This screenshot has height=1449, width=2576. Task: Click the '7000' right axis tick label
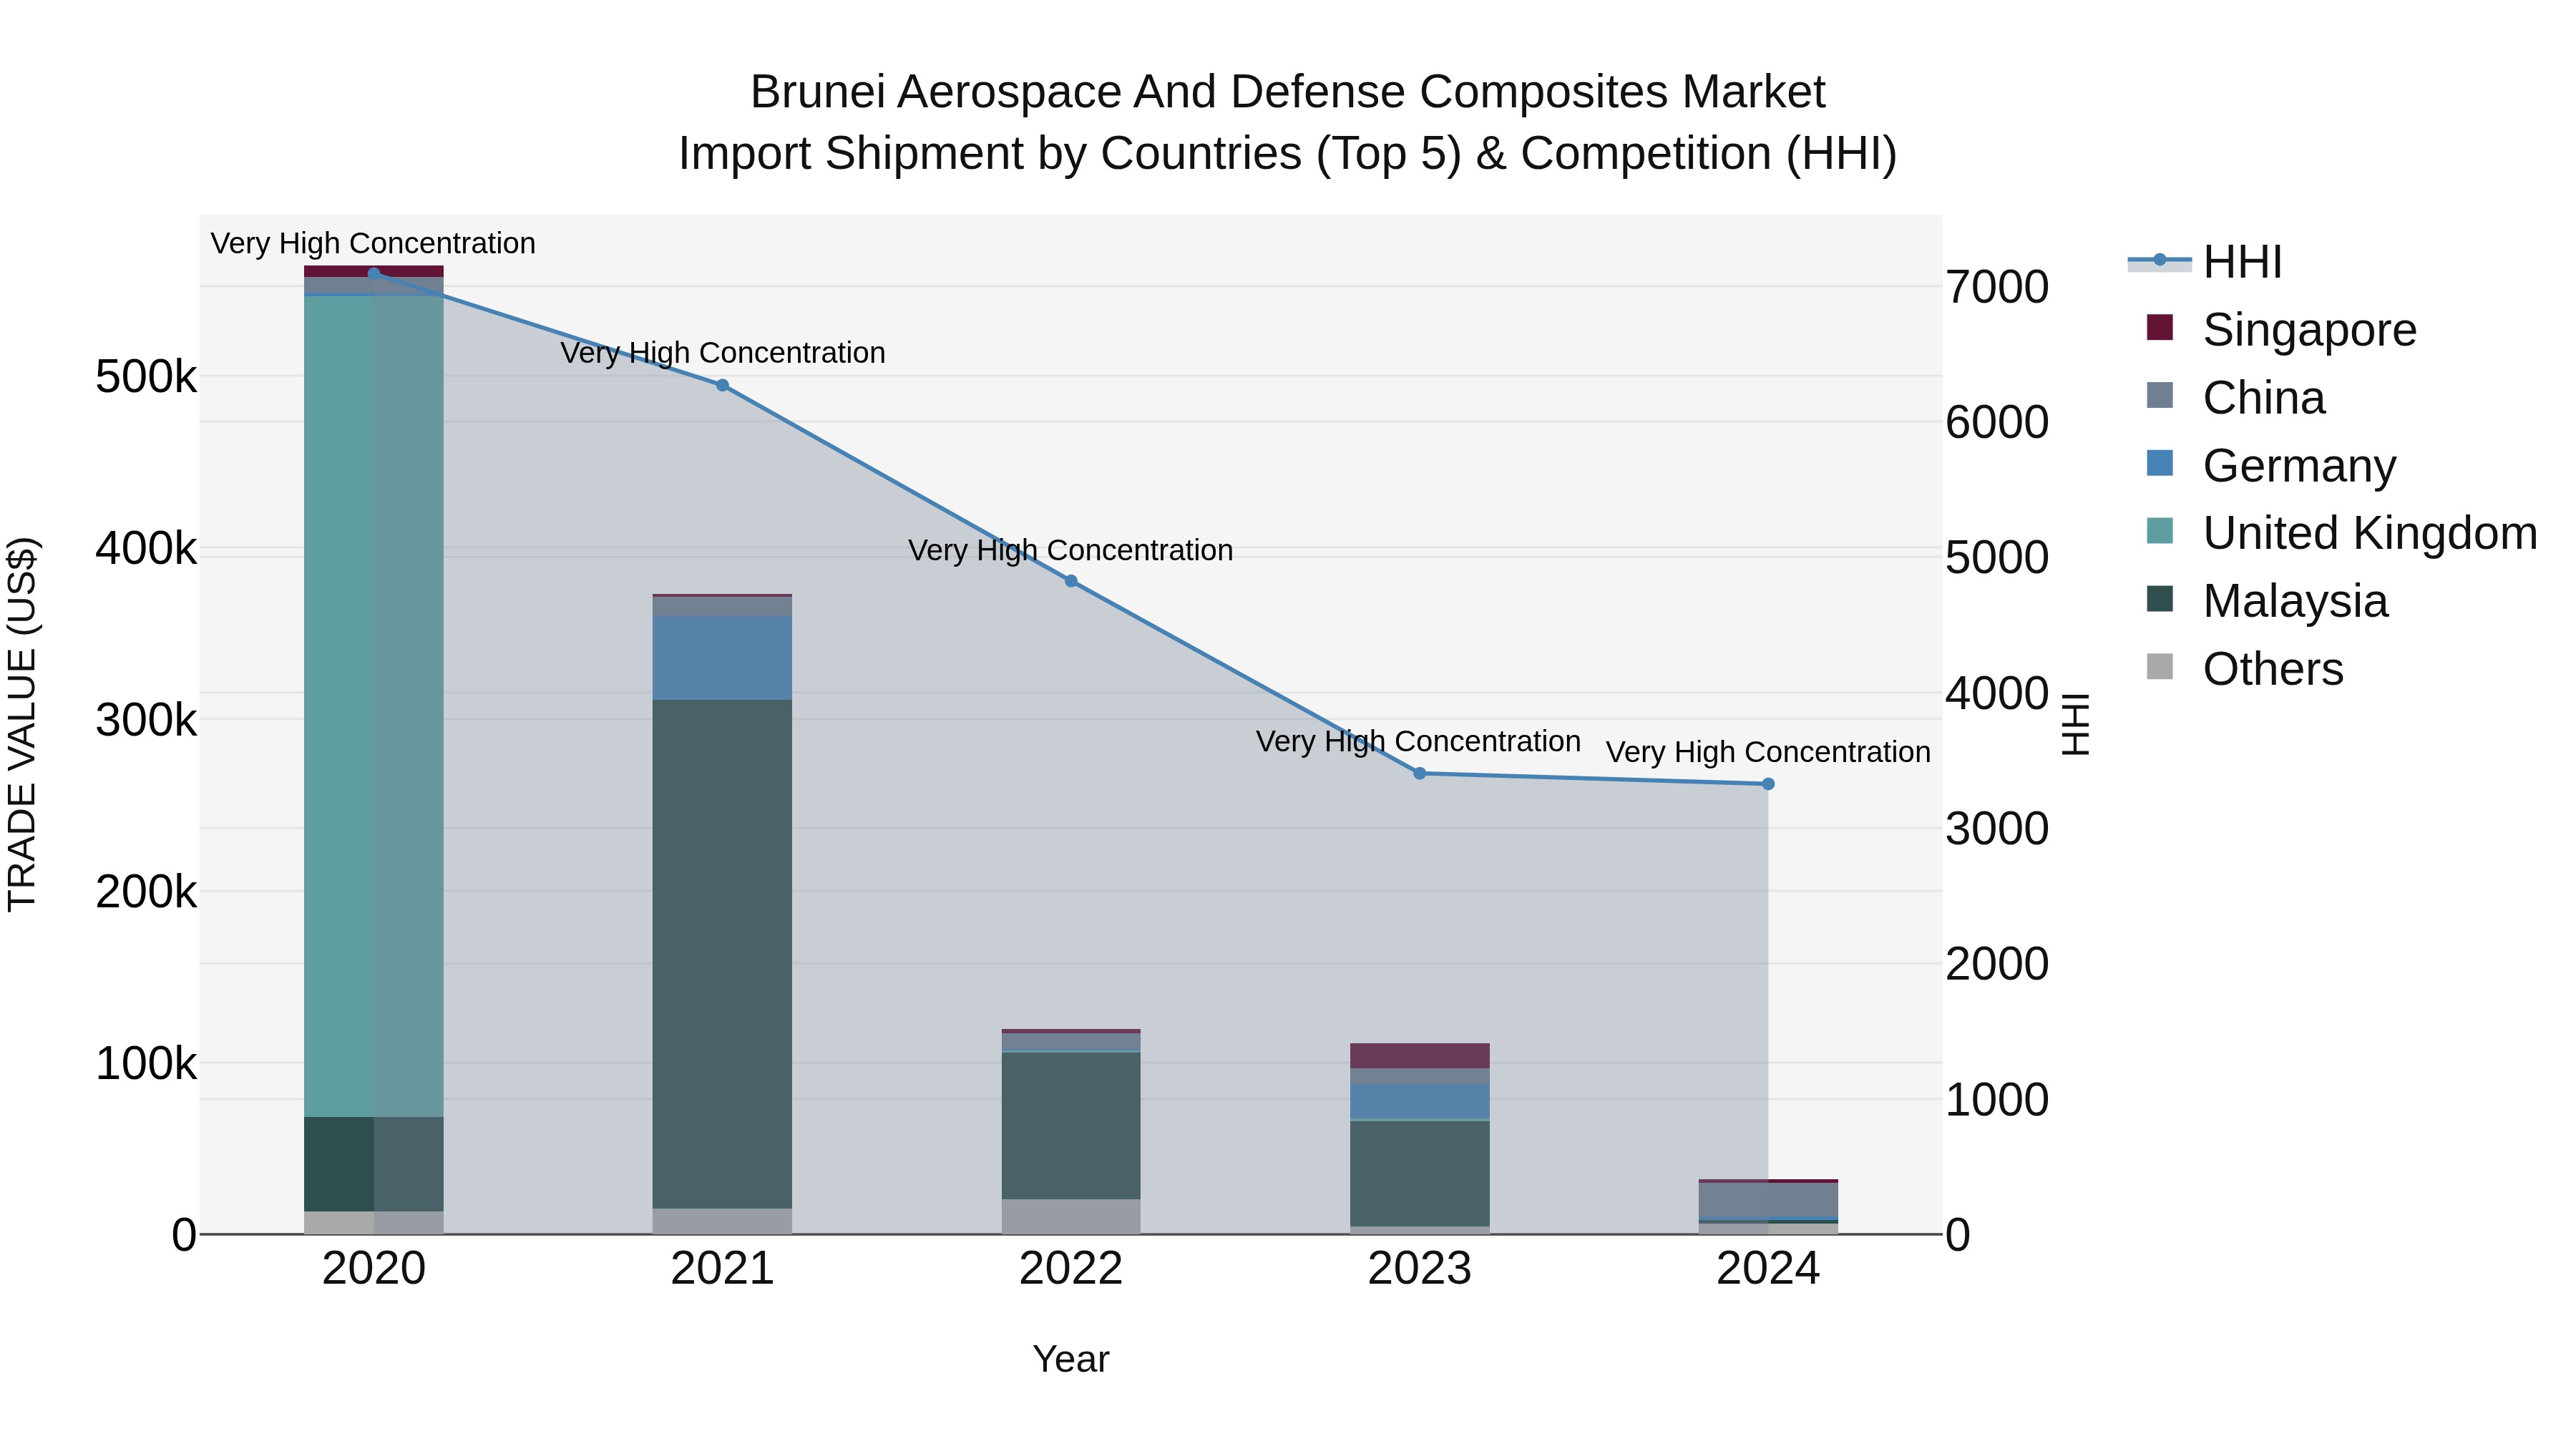(x=1997, y=287)
